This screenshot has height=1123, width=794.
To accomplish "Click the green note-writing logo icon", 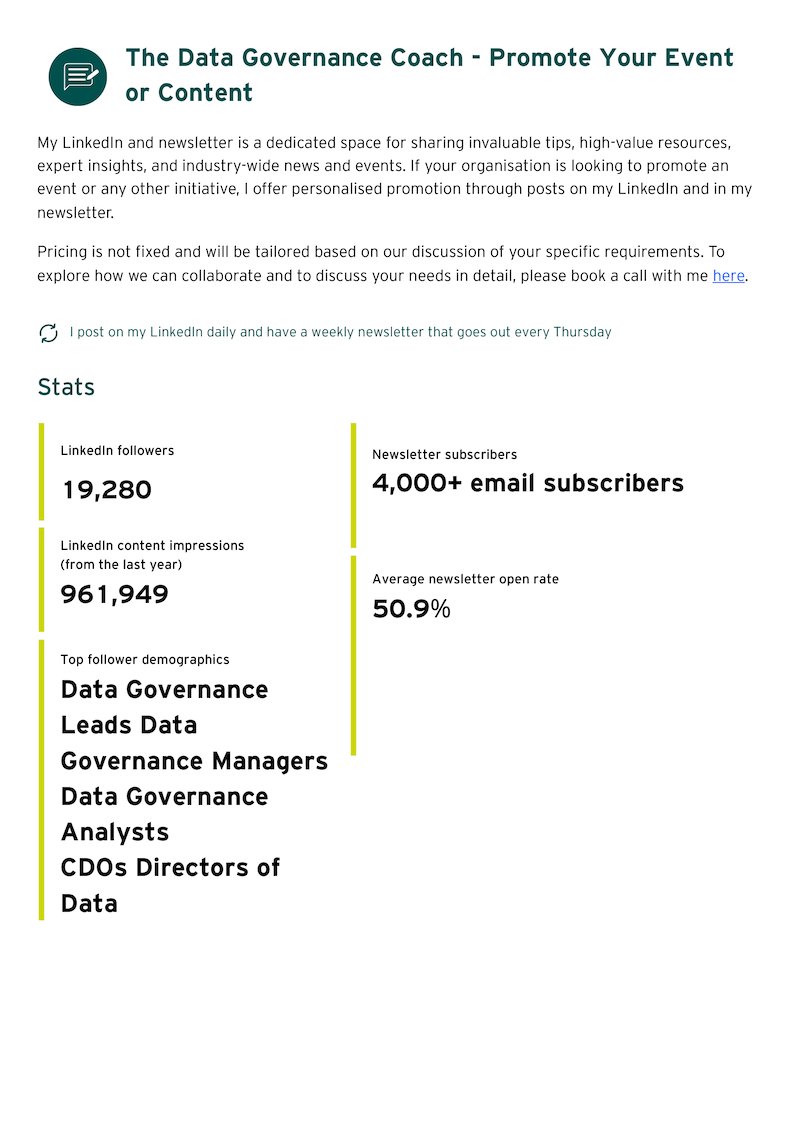I will (77, 77).
